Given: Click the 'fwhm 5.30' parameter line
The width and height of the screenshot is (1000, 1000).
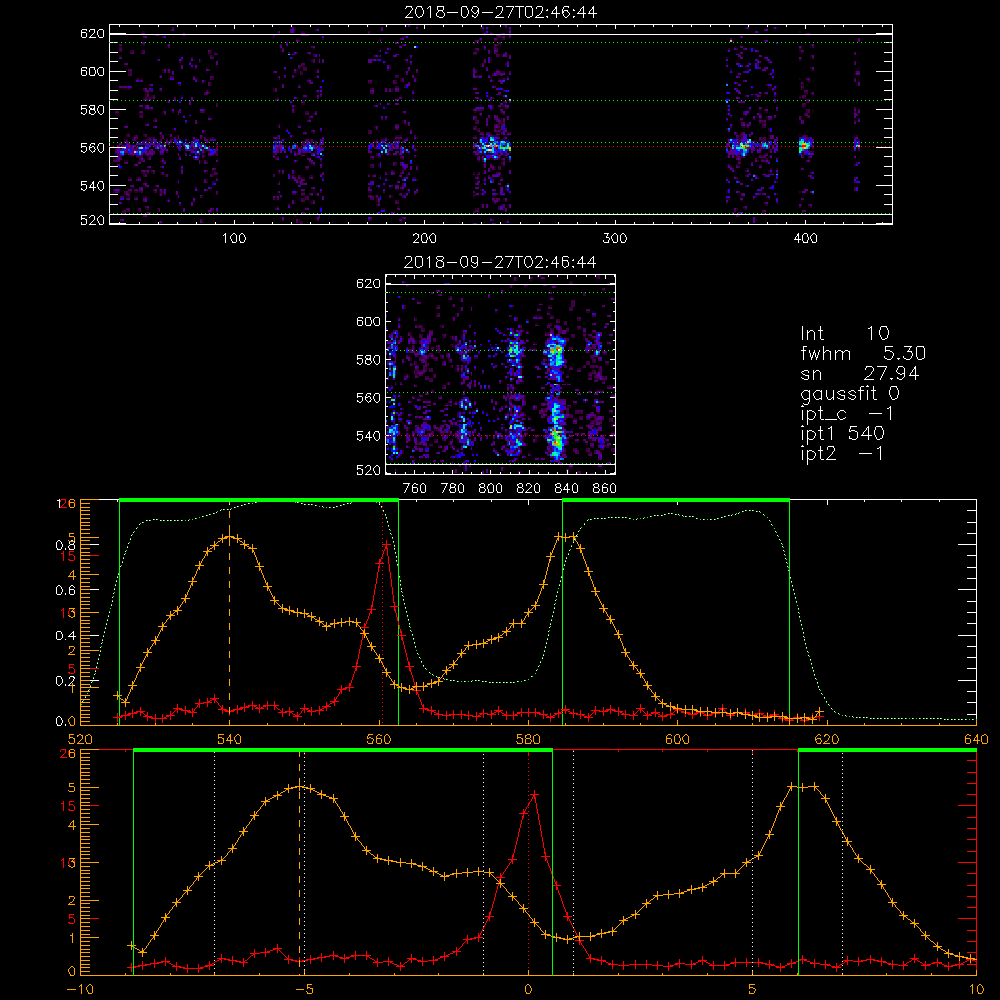Looking at the screenshot, I should click(x=863, y=353).
